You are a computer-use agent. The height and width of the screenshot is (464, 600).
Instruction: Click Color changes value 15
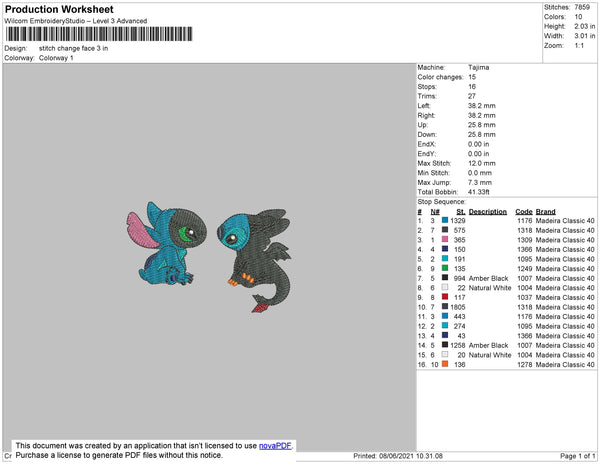click(x=472, y=77)
